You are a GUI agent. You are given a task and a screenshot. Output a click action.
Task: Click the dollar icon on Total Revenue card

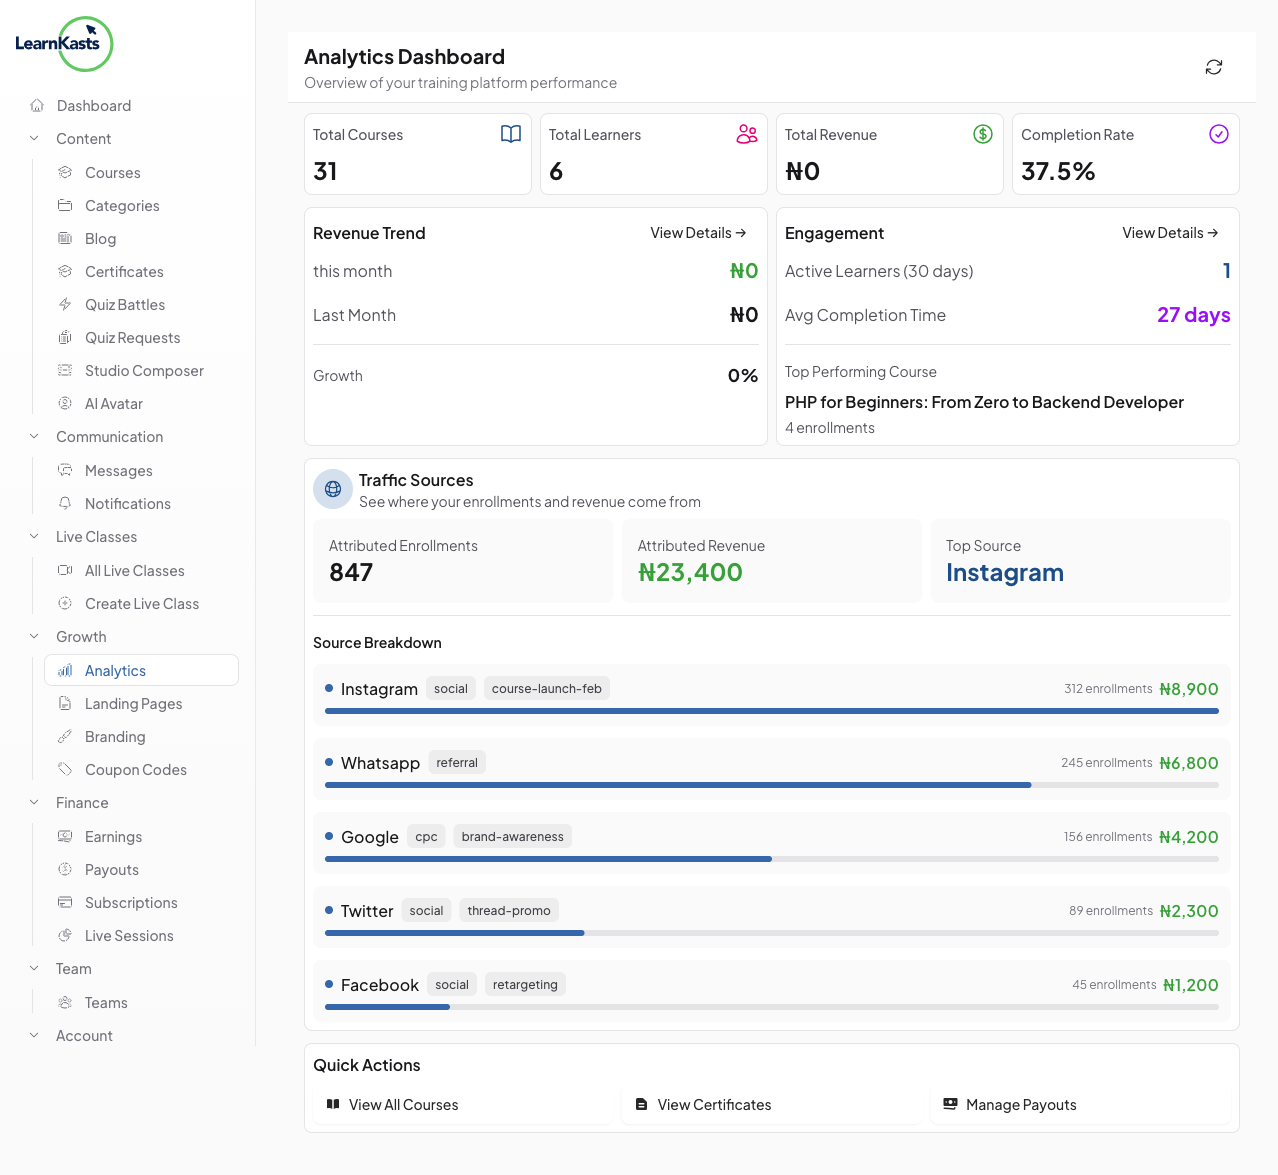(x=982, y=134)
